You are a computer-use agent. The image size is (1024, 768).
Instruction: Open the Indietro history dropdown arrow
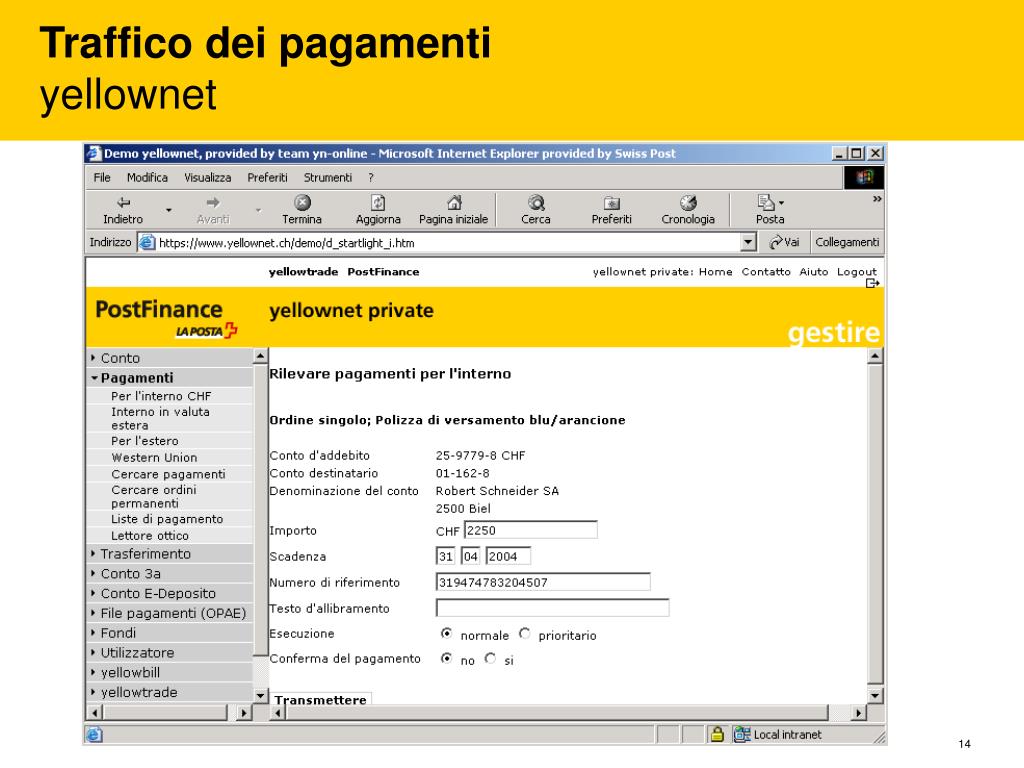(168, 210)
